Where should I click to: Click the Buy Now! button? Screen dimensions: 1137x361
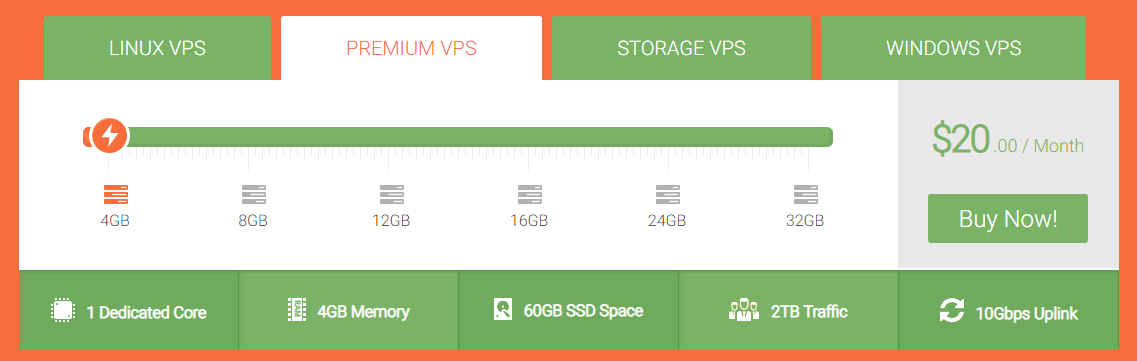(1008, 218)
